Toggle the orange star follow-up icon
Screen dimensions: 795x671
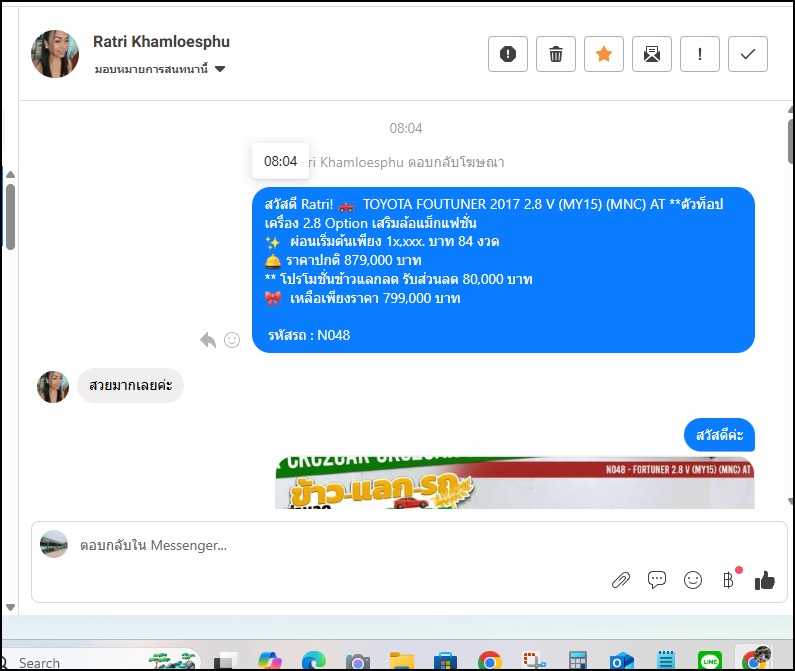(x=603, y=54)
